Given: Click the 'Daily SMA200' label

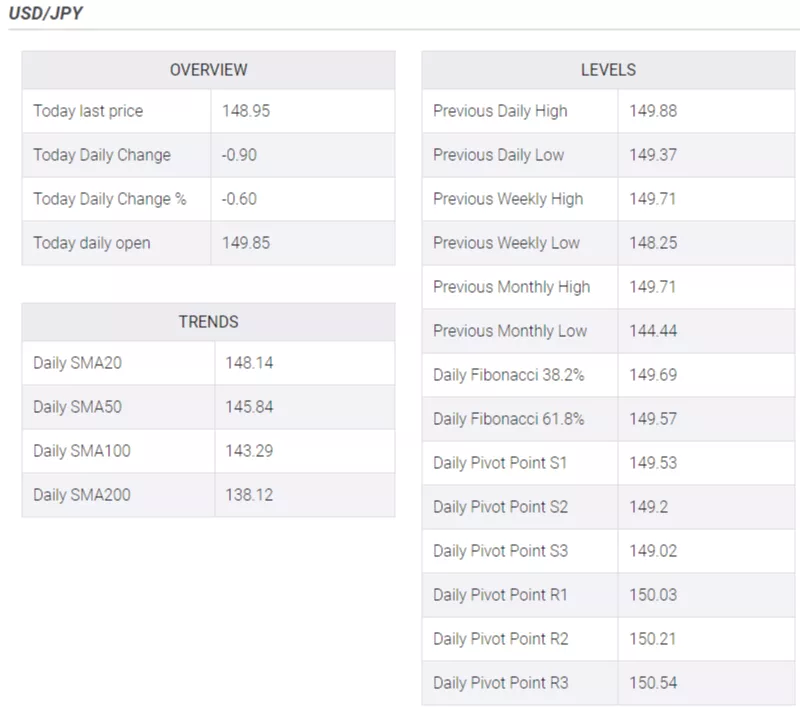Looking at the screenshot, I should pyautogui.click(x=82, y=495).
